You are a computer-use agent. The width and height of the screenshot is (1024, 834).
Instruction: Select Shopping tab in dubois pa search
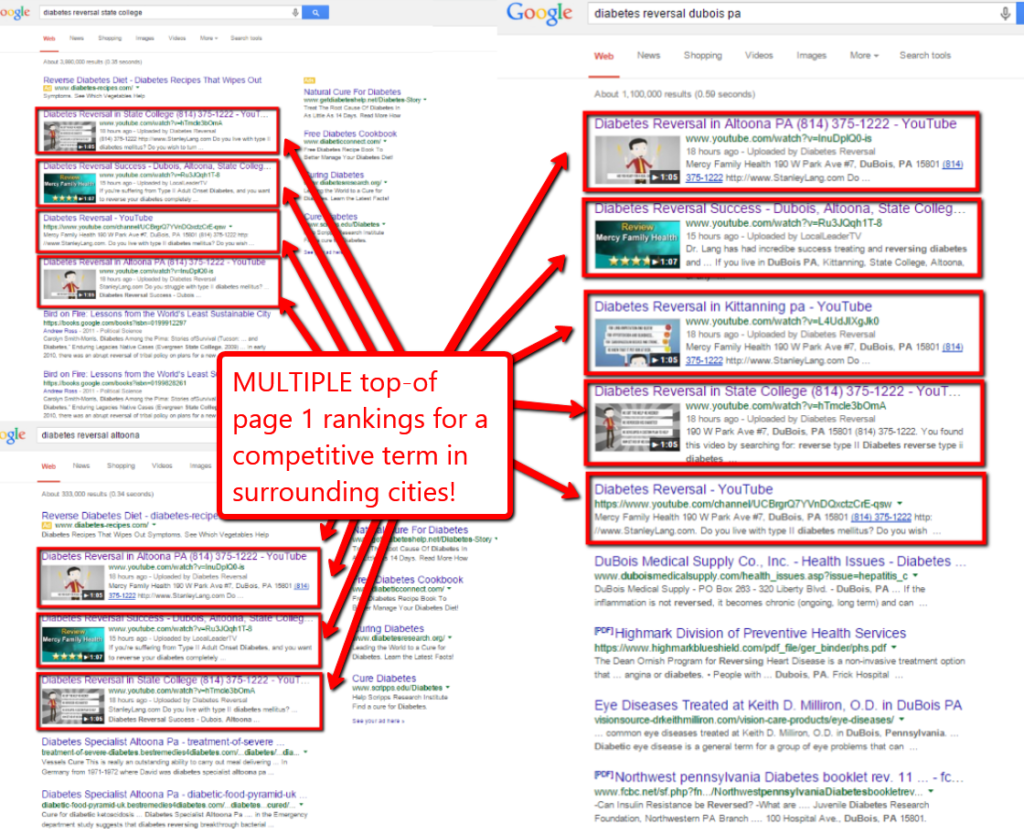point(703,56)
